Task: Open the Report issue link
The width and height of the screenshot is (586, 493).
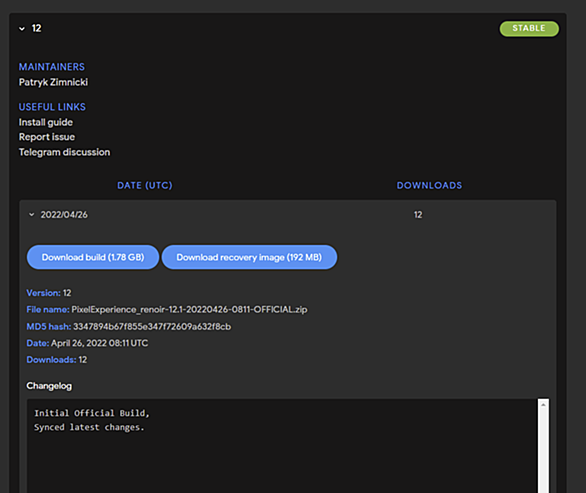Action: pos(47,137)
